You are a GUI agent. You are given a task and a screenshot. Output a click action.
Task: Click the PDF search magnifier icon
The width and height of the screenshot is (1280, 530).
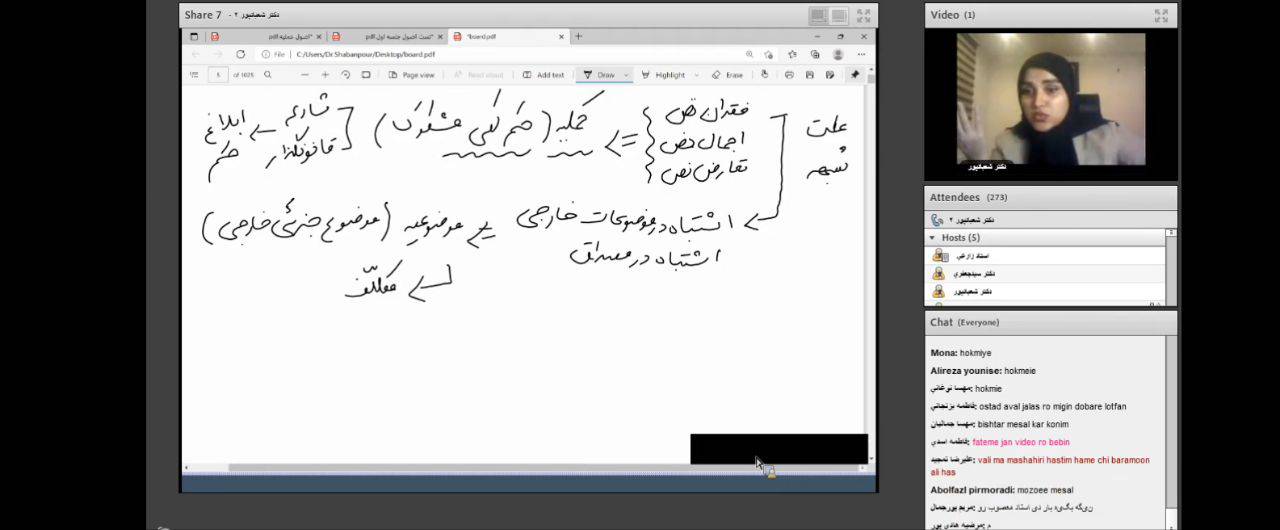pos(267,75)
